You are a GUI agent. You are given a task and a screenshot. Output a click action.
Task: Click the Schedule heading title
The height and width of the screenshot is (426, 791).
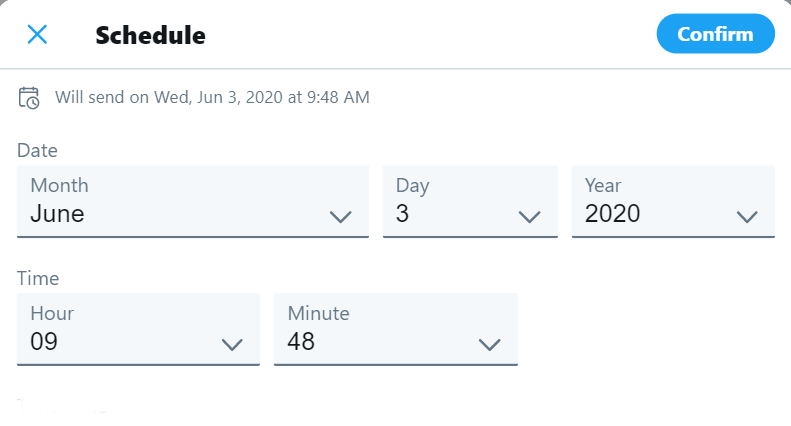[x=150, y=35]
